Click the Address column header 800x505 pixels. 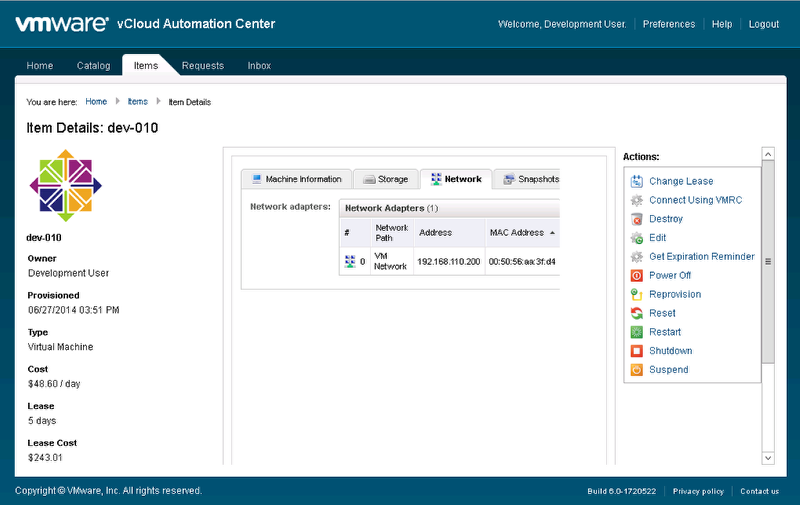449,233
